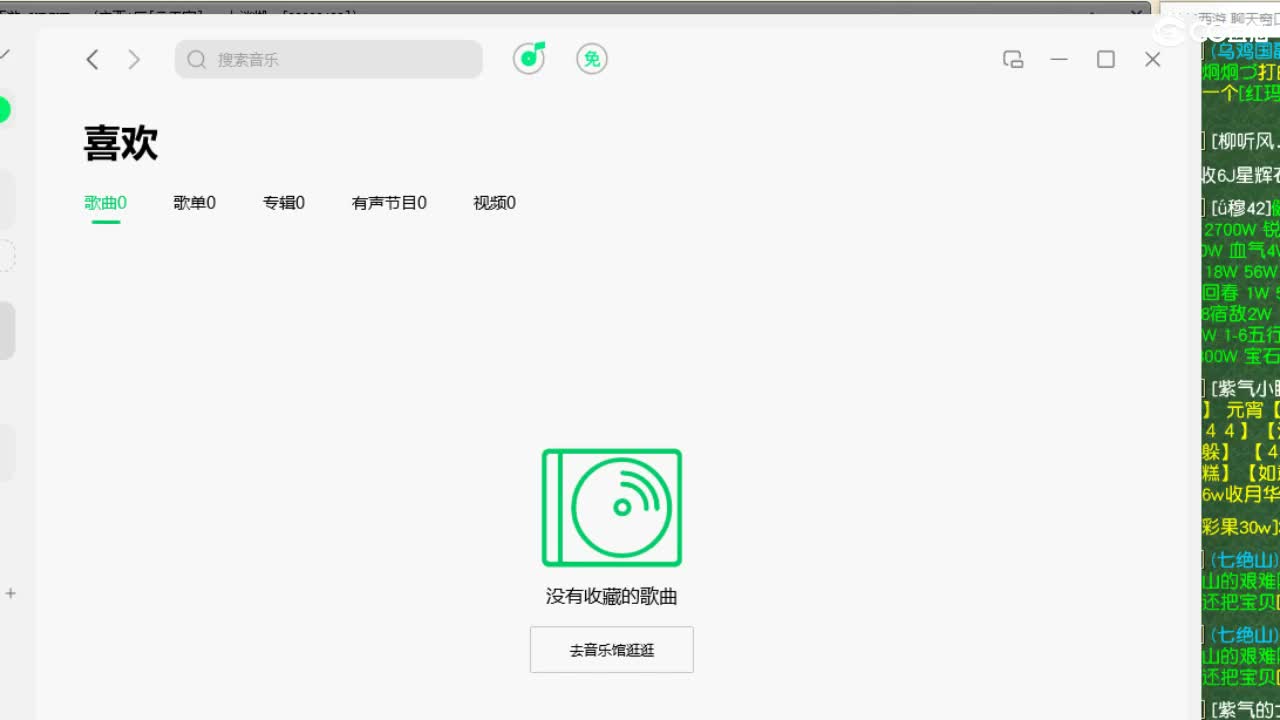Click the 免 circular icon
This screenshot has height=720, width=1280.
[592, 59]
